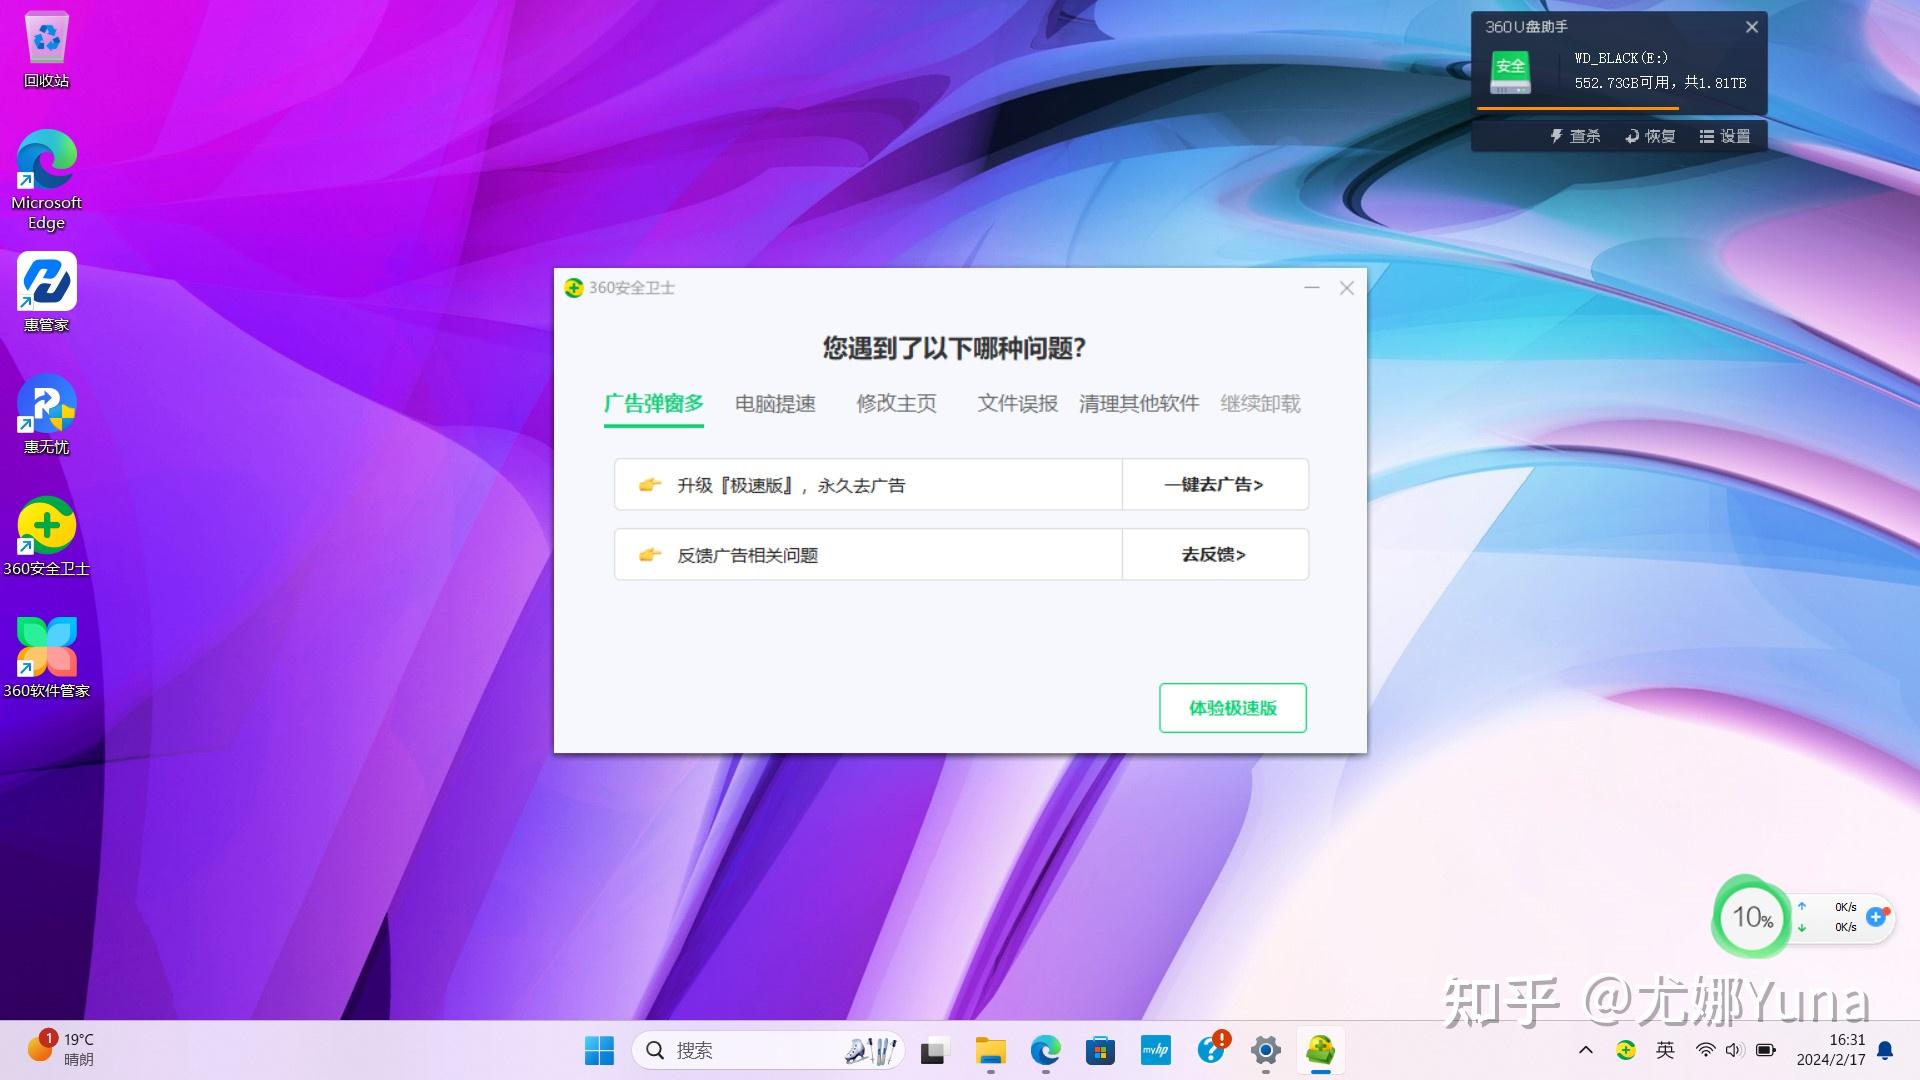Open 设置 in 360 U盘助手
1920x1080 pixels.
point(1725,136)
